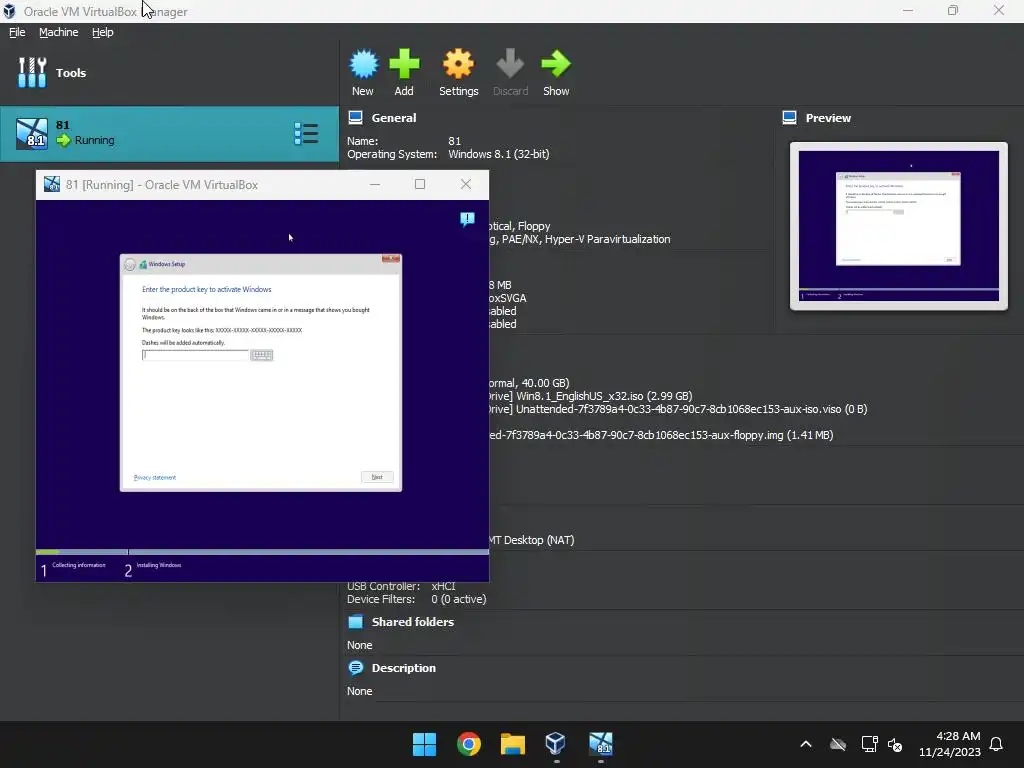Click the clock showing 4:28 AM
1024x768 pixels.
tap(958, 736)
